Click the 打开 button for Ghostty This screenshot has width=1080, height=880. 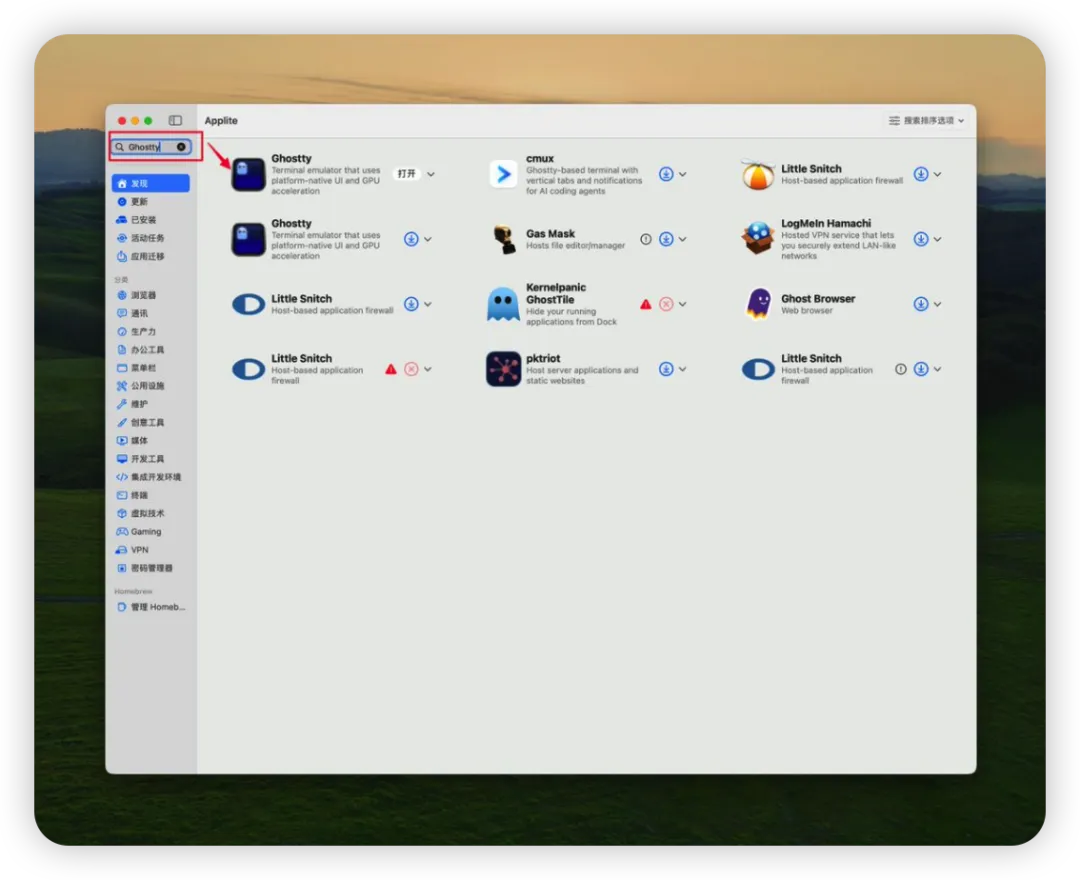[x=407, y=174]
